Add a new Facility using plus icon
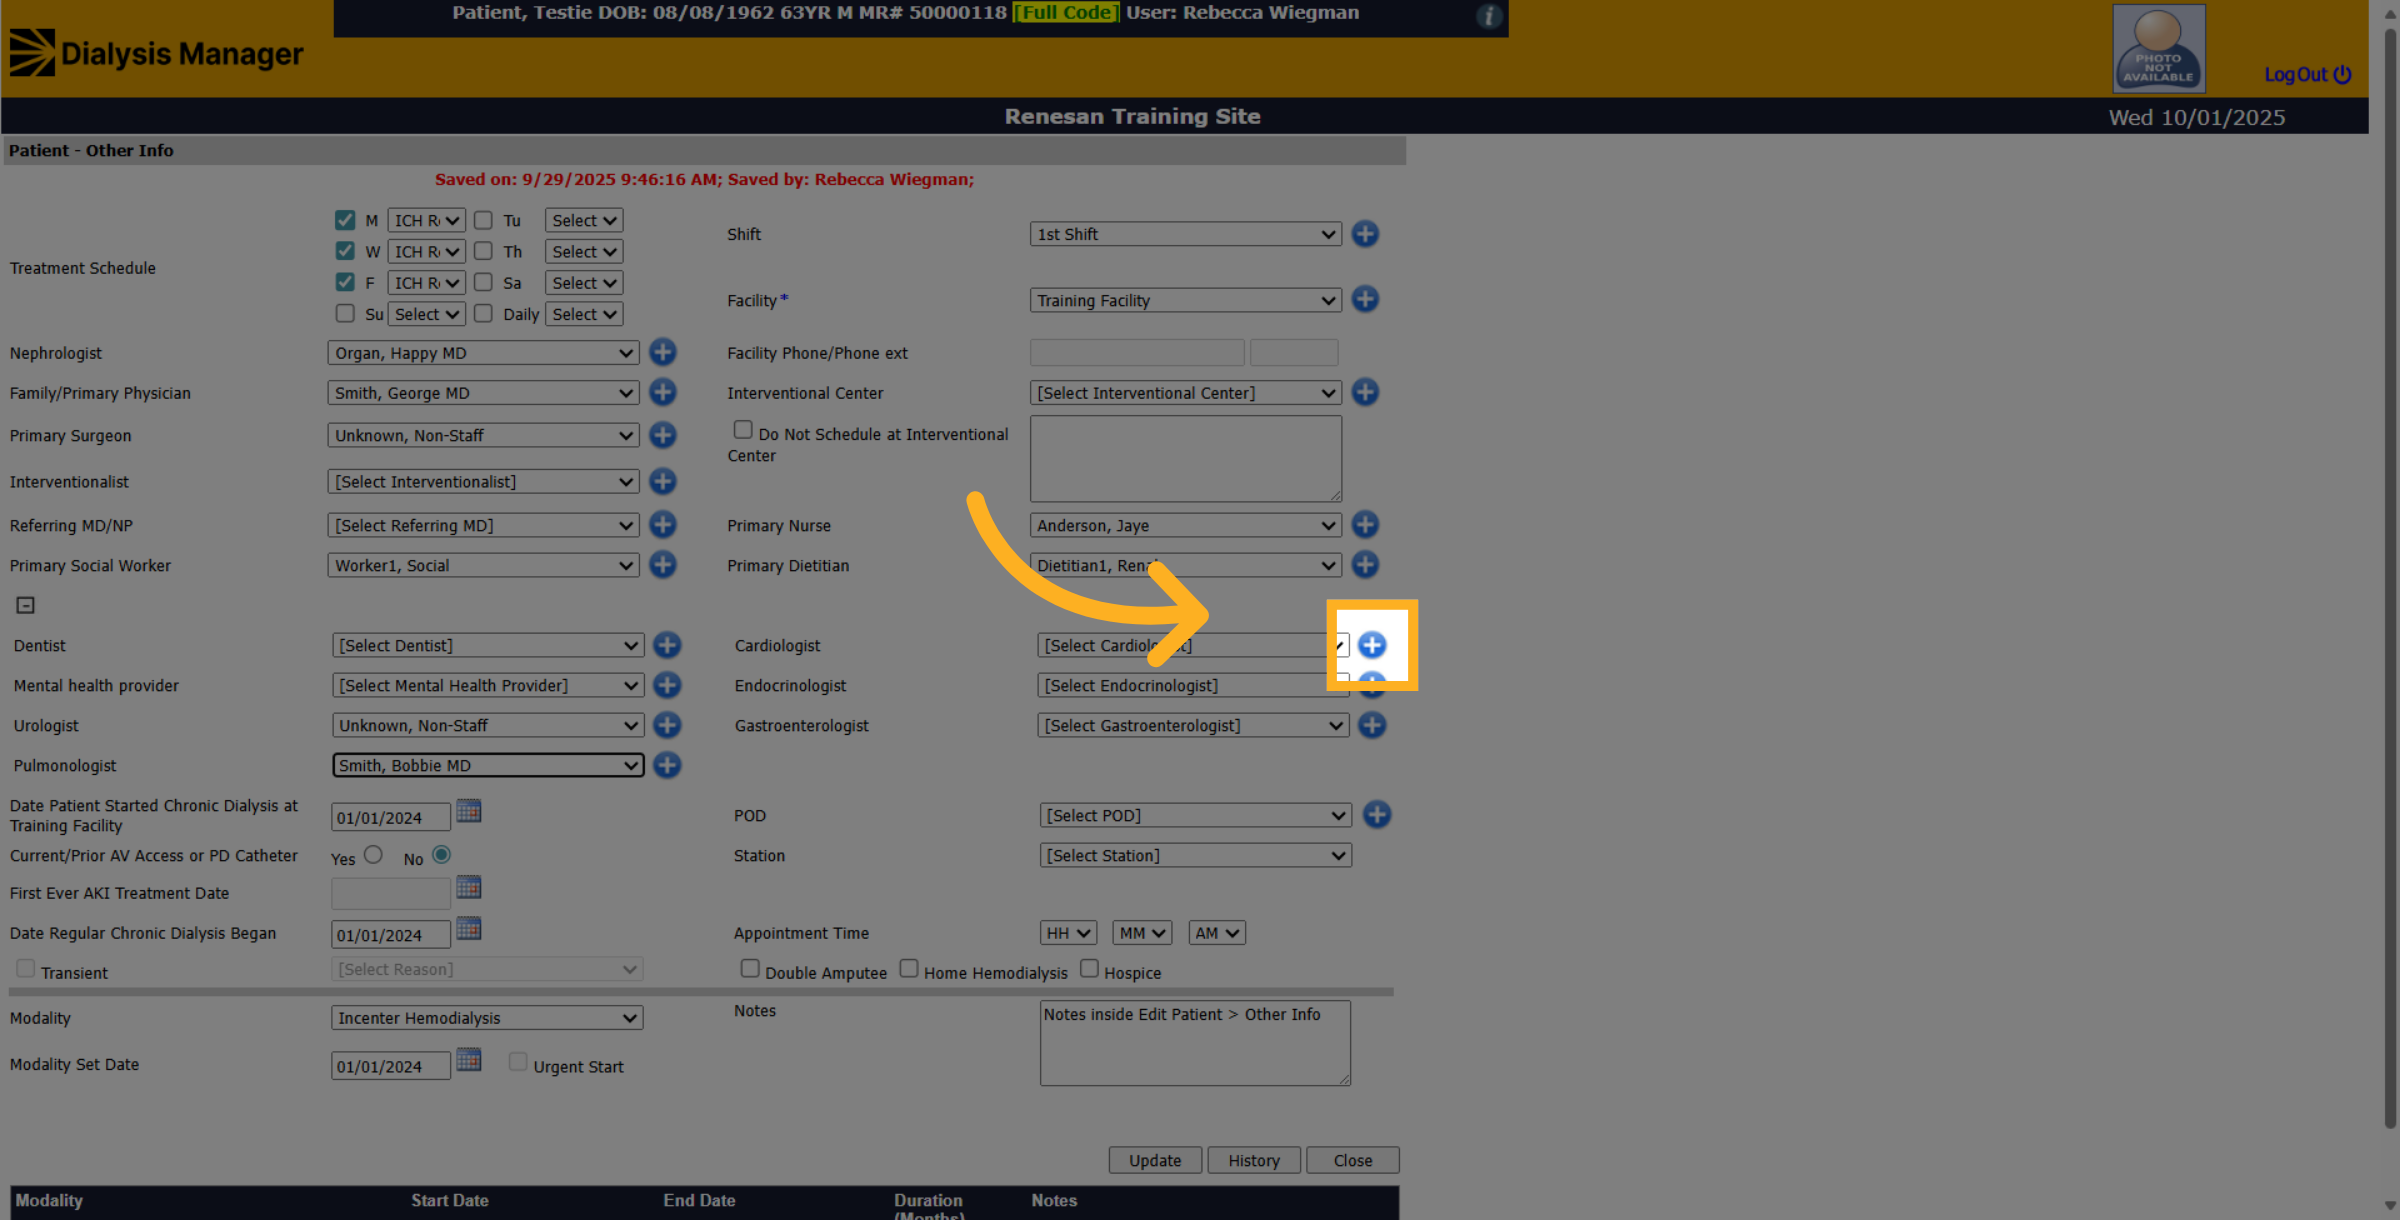The height and width of the screenshot is (1220, 2400). (x=1365, y=299)
